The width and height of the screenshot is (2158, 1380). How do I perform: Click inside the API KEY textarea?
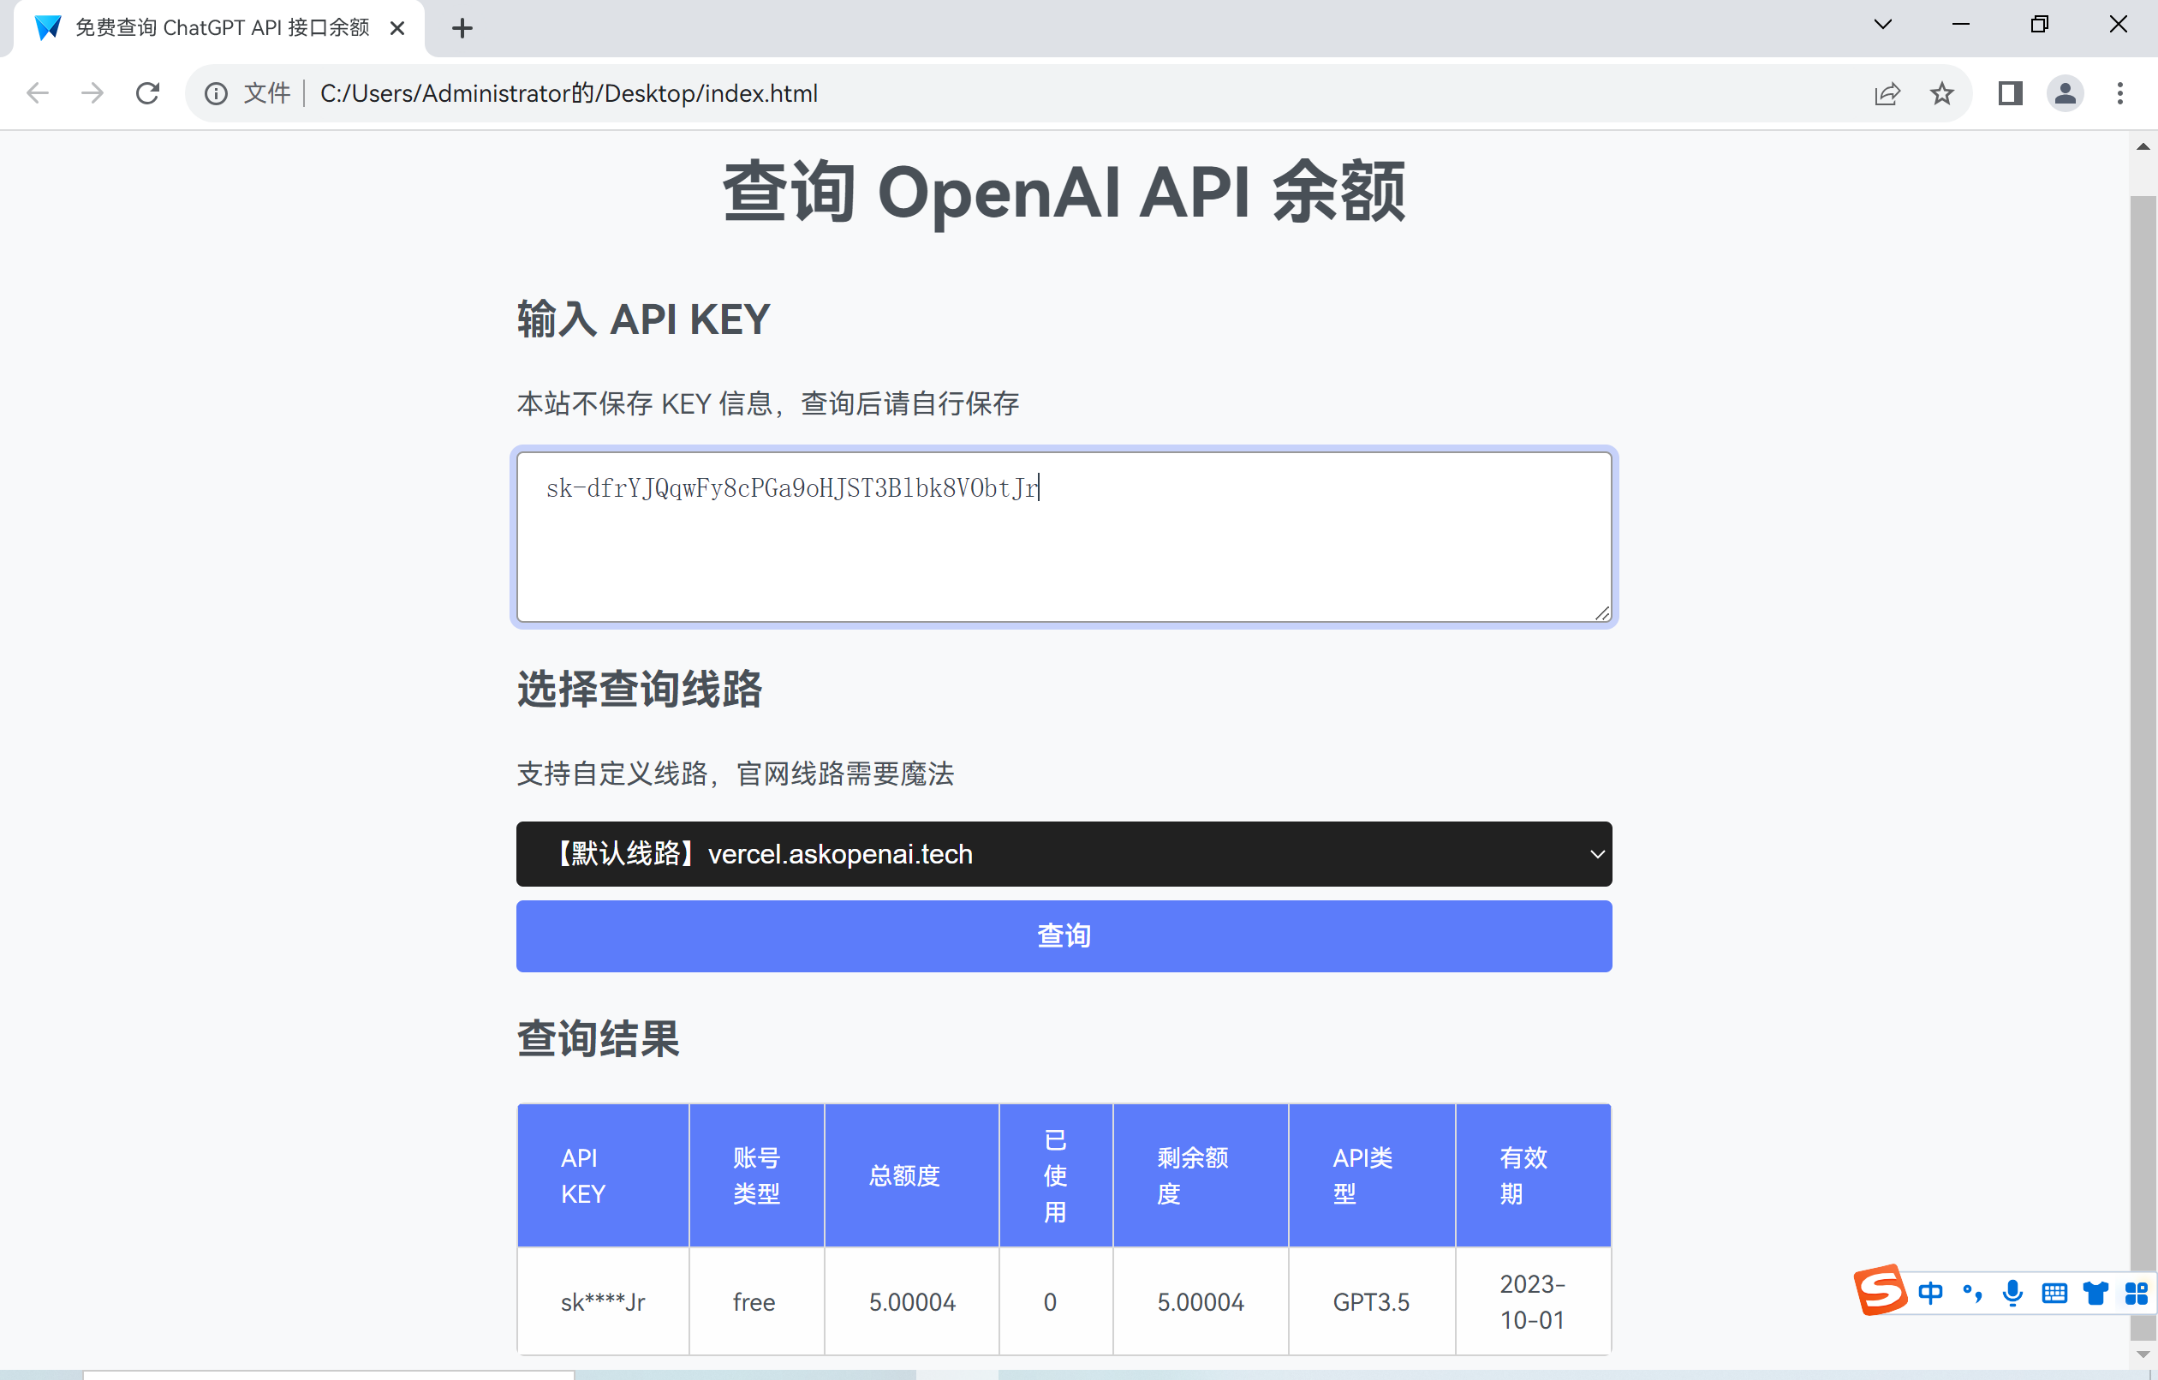(x=1063, y=550)
